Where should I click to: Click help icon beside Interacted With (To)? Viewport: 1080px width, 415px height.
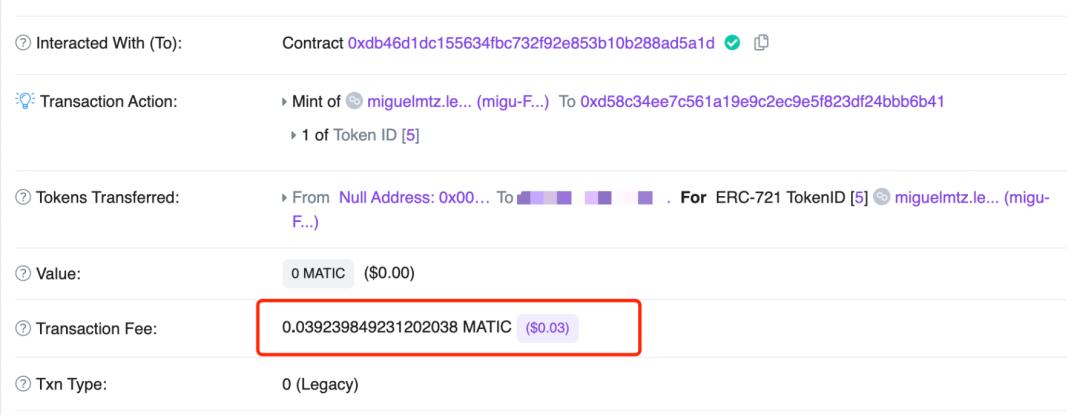[23, 43]
